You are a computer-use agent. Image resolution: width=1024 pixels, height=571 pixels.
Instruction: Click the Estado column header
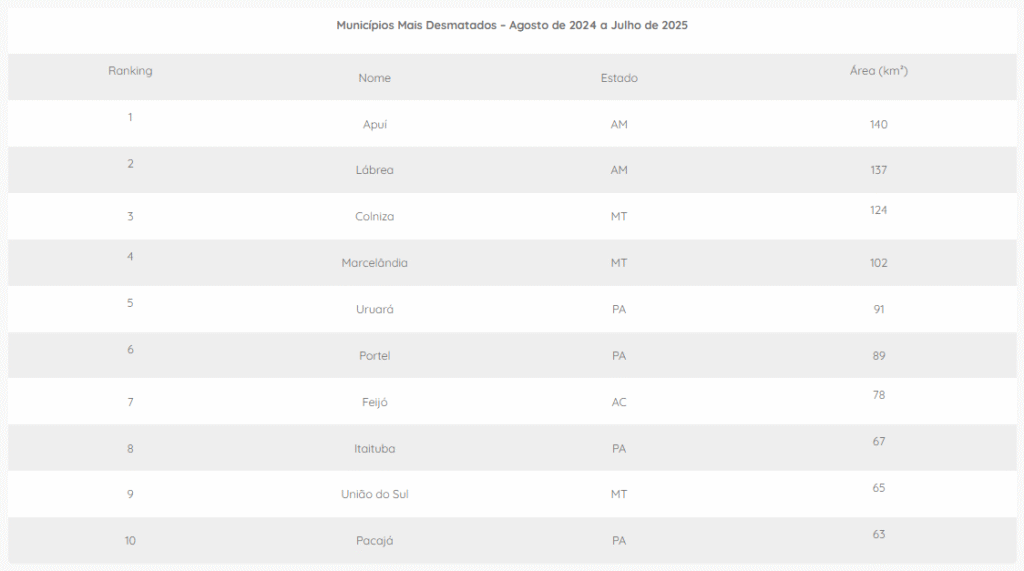click(x=619, y=78)
